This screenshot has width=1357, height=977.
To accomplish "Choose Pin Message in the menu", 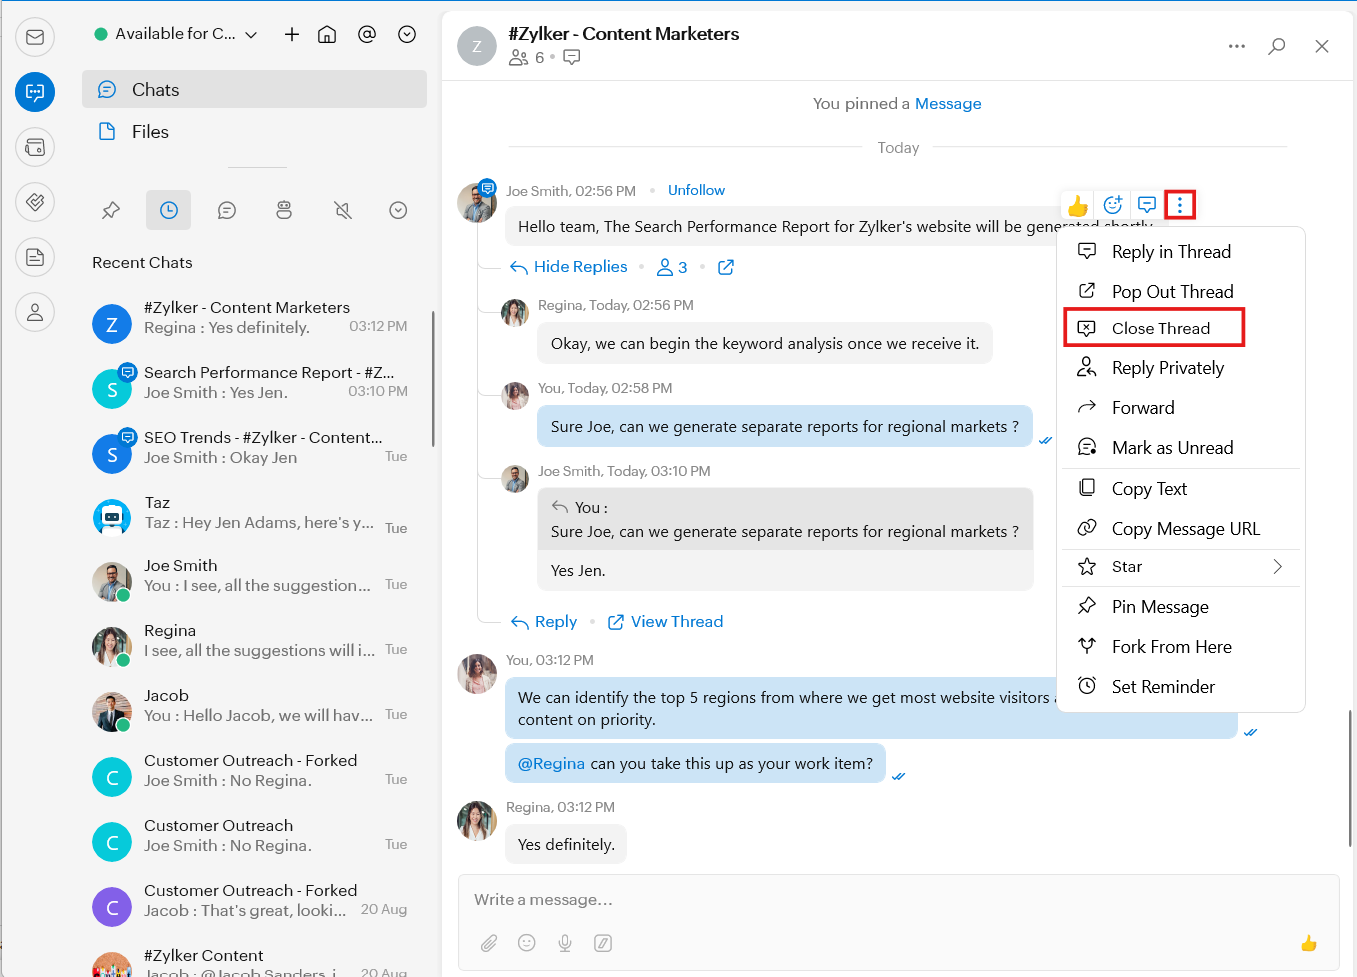I will (1160, 607).
